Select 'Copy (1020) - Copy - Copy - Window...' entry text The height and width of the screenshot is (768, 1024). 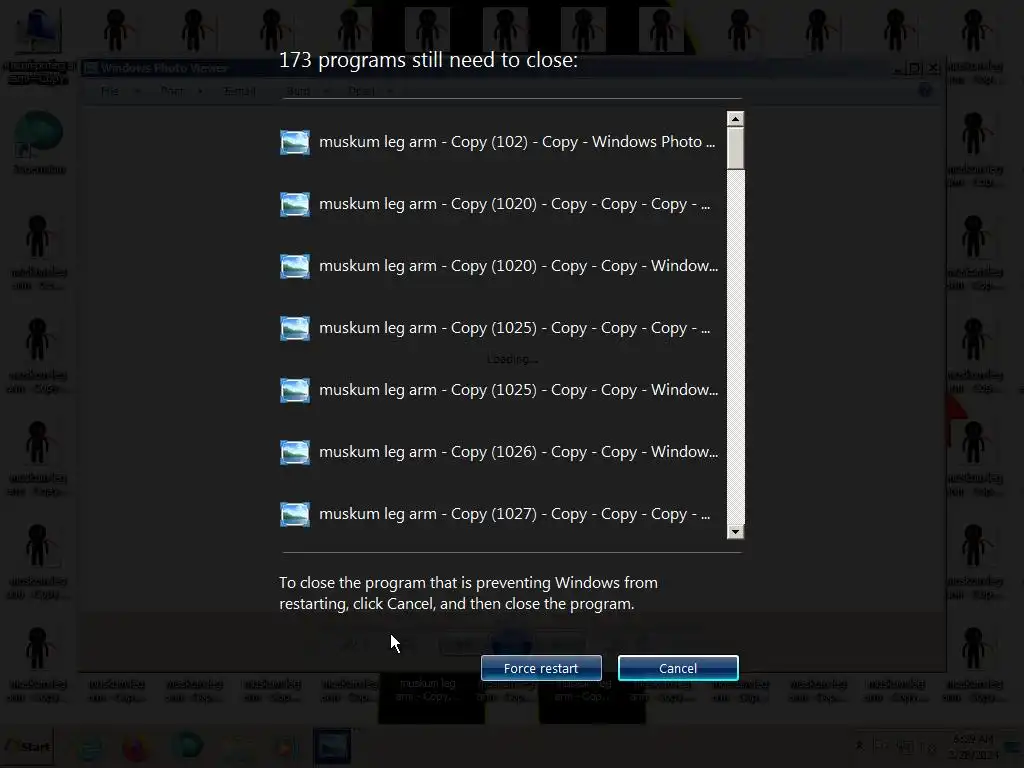[x=519, y=266]
